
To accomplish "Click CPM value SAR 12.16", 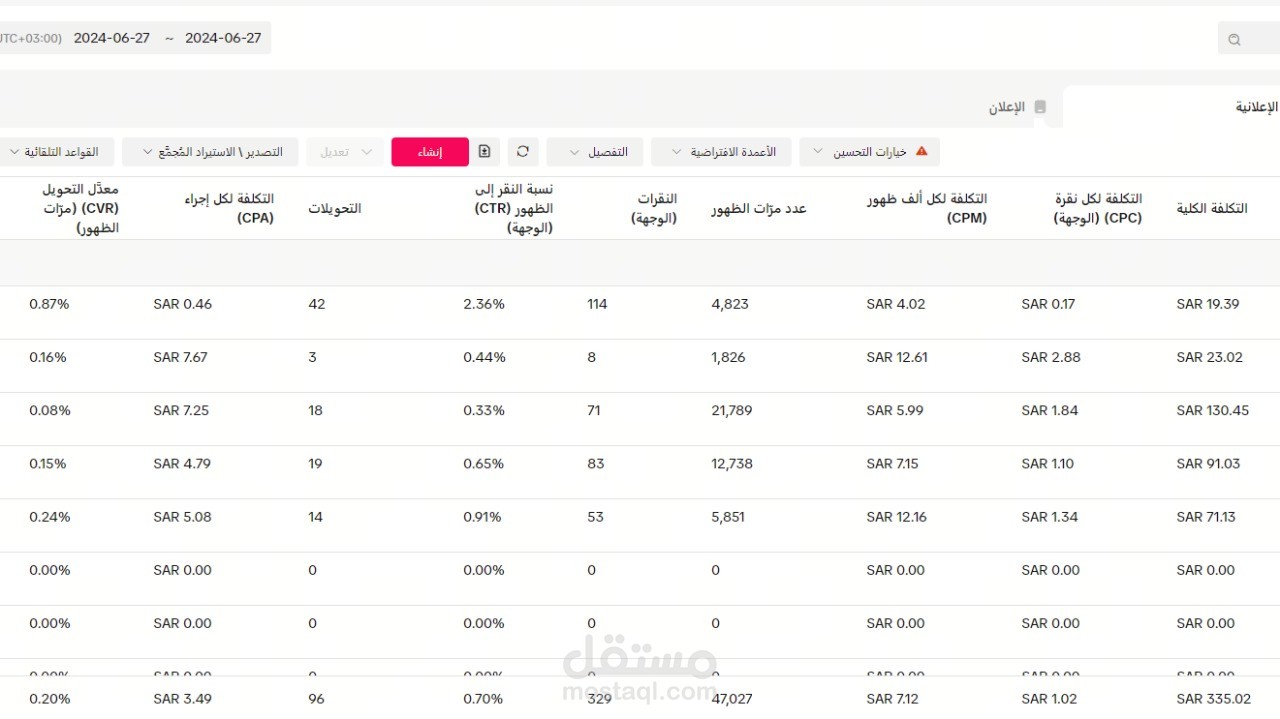I will point(897,517).
